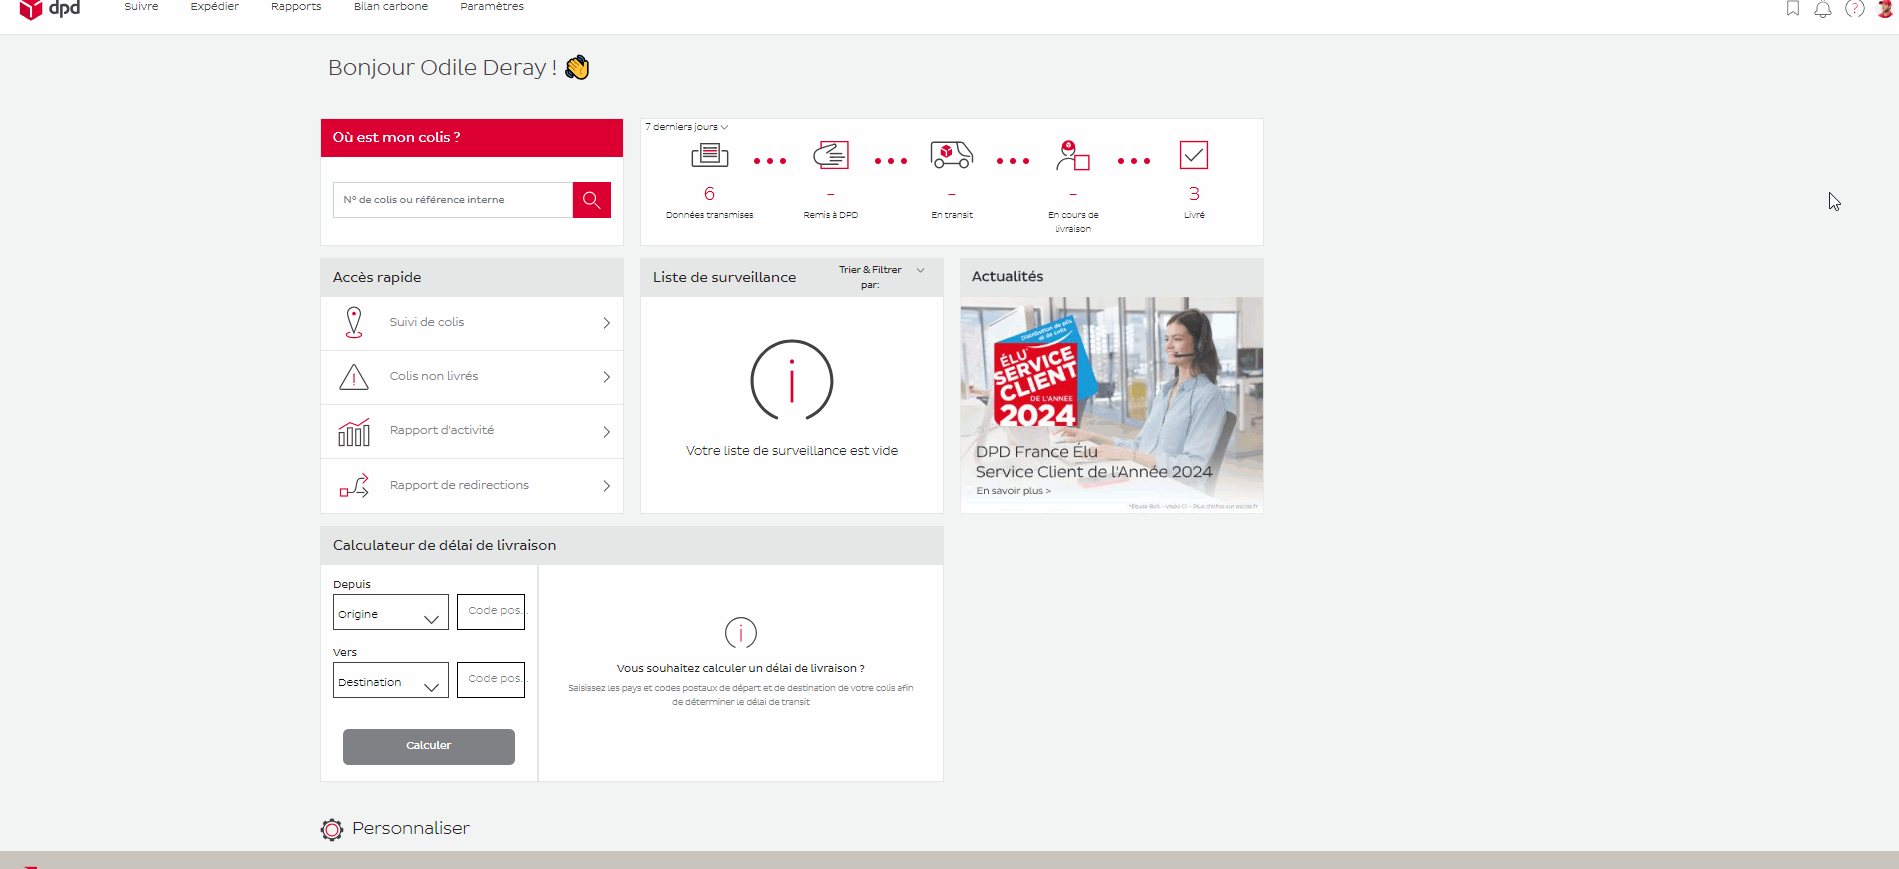
Task: Click the 3 Livré count
Action: point(1194,194)
